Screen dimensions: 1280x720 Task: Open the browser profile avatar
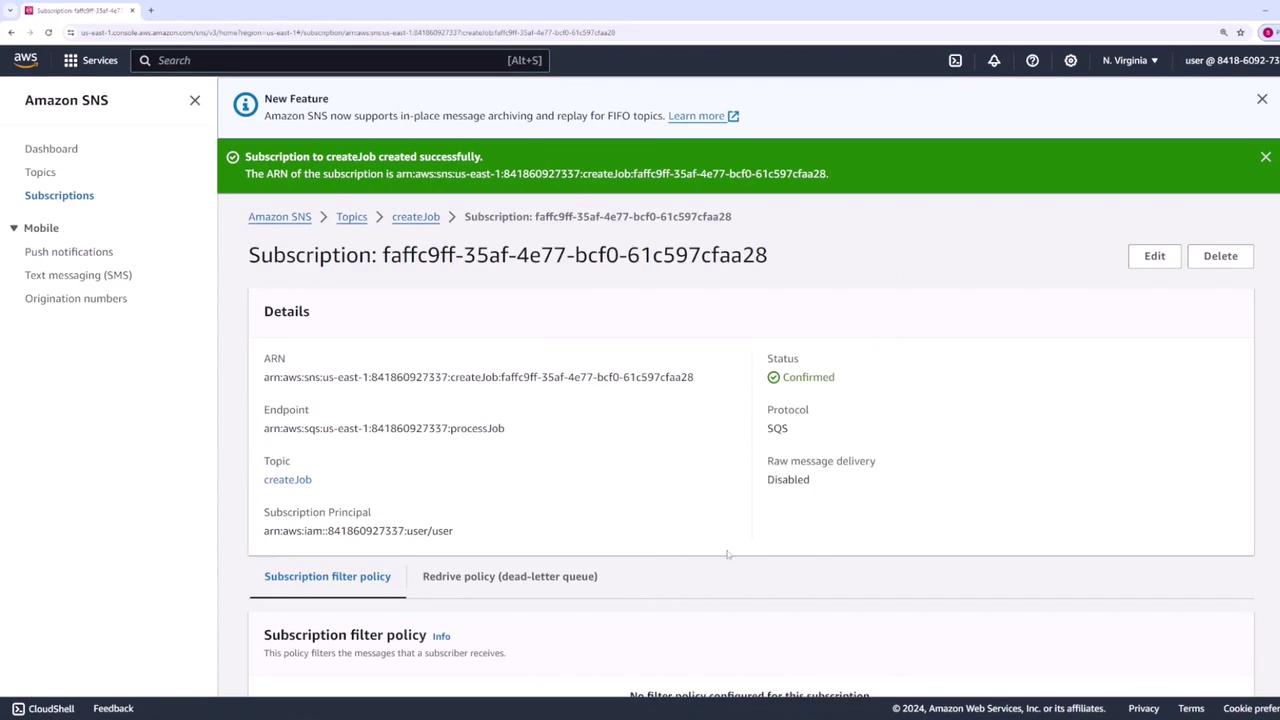1268,32
